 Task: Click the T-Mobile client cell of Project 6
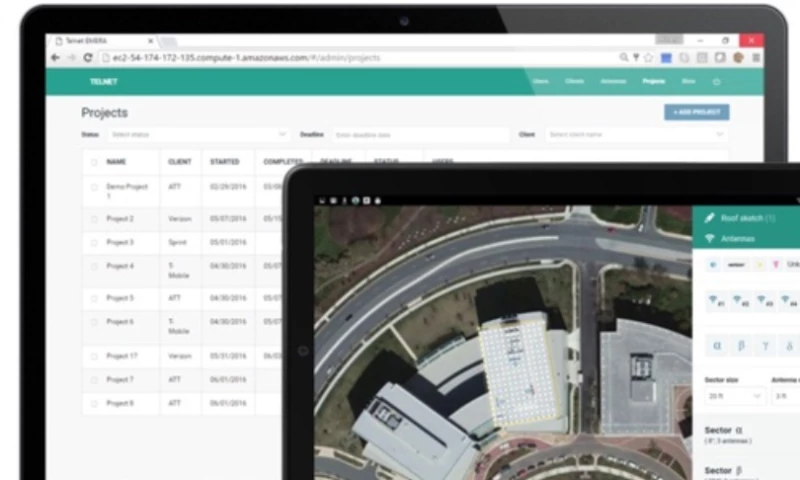click(179, 326)
